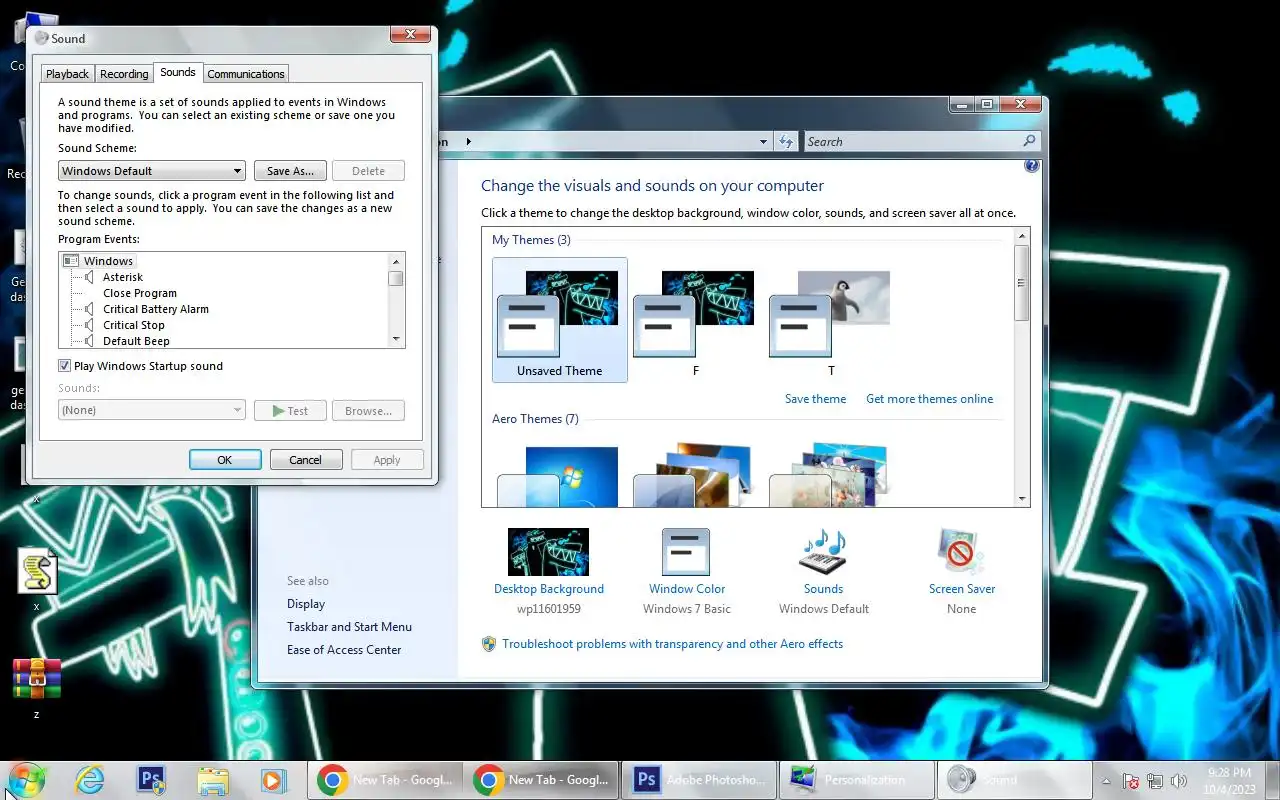Image resolution: width=1280 pixels, height=800 pixels.
Task: Open pinned Photoshop icon on taskbar
Action: 151,780
